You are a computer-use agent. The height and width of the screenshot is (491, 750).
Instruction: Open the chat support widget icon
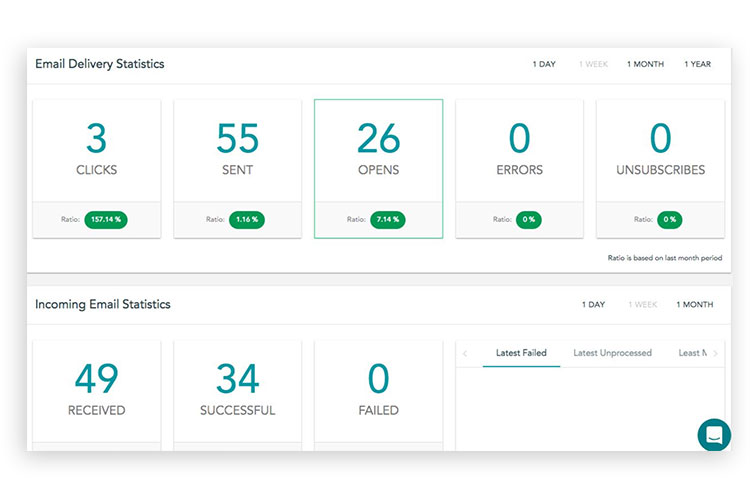click(714, 435)
